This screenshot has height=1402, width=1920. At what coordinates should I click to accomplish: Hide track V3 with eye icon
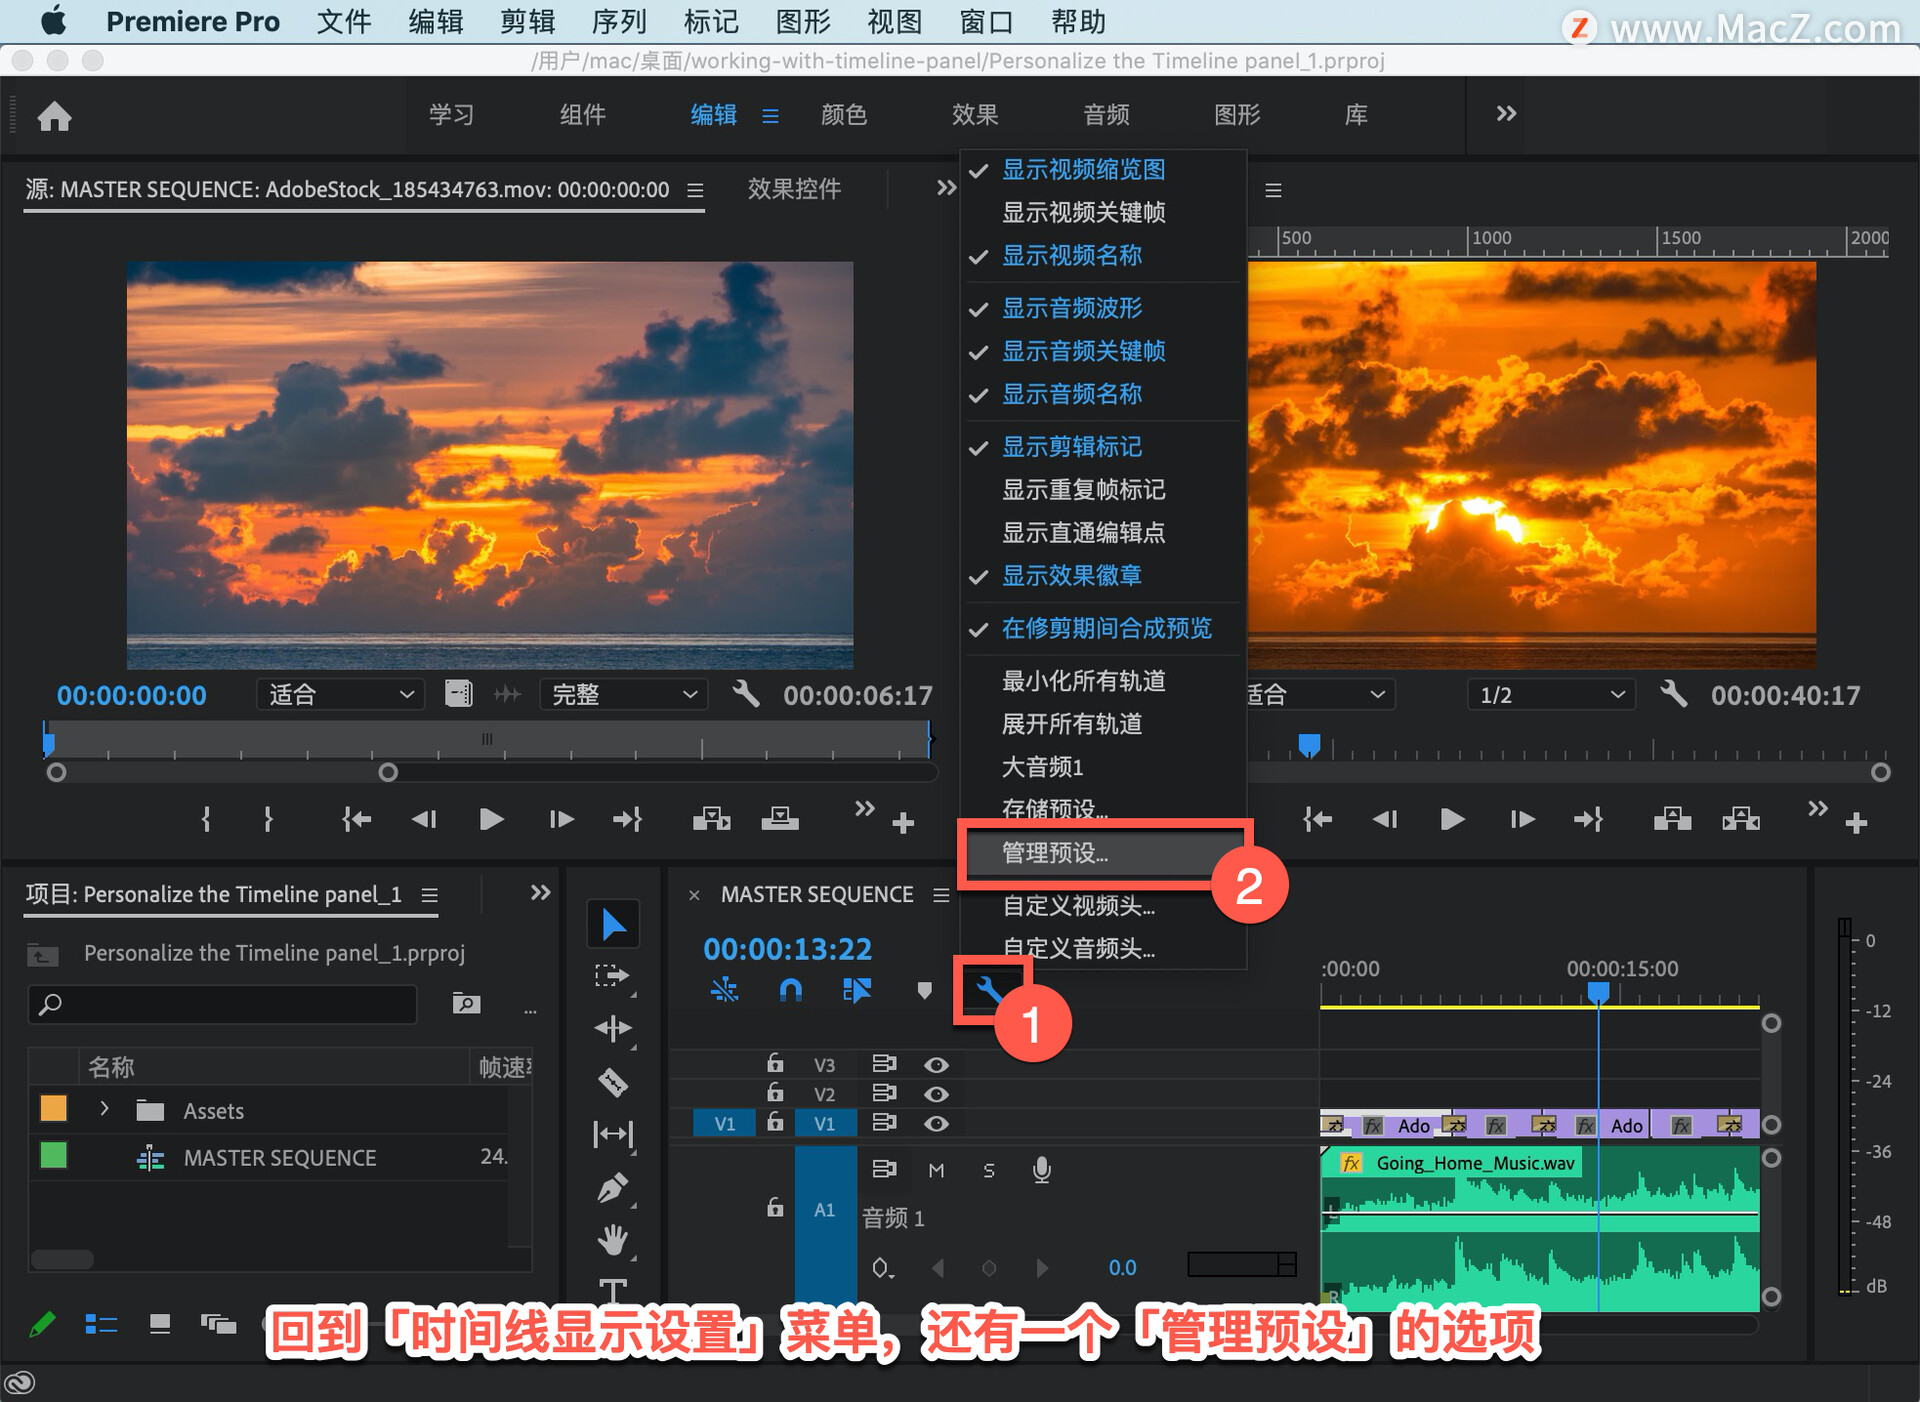click(936, 1065)
